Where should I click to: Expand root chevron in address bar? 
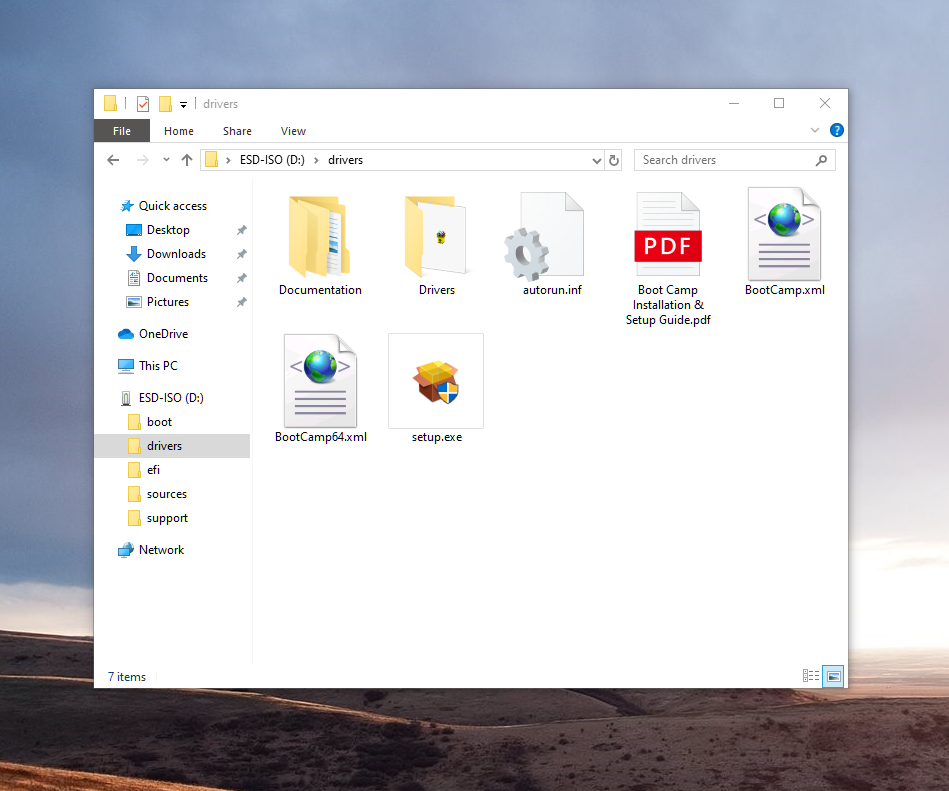[x=228, y=160]
